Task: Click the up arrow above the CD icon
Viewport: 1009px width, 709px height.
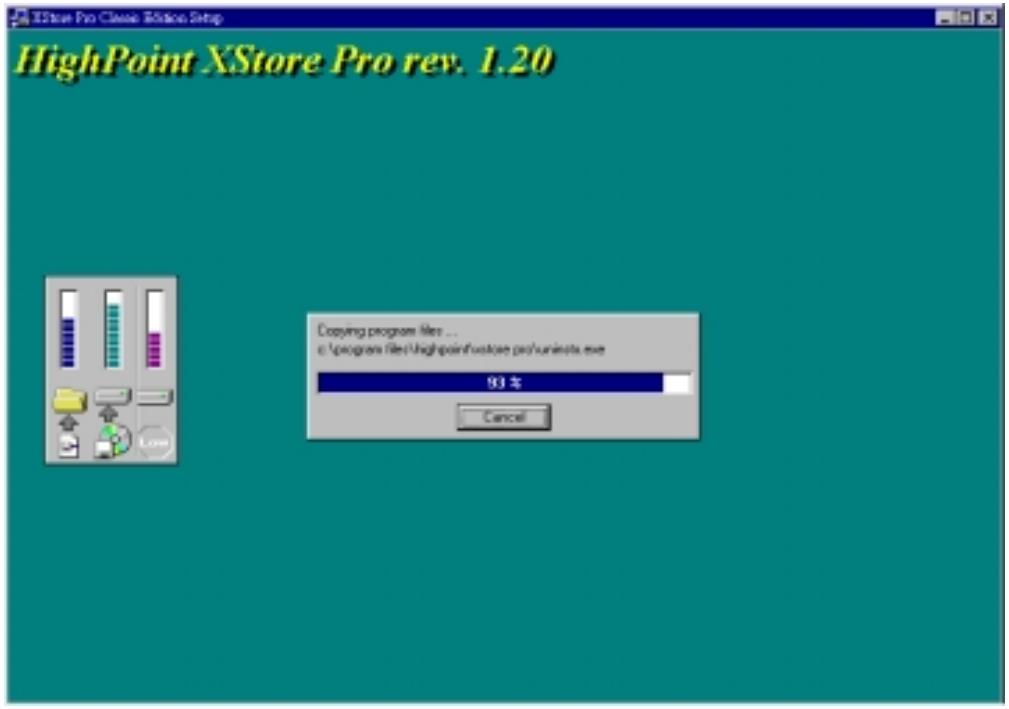Action: (108, 413)
